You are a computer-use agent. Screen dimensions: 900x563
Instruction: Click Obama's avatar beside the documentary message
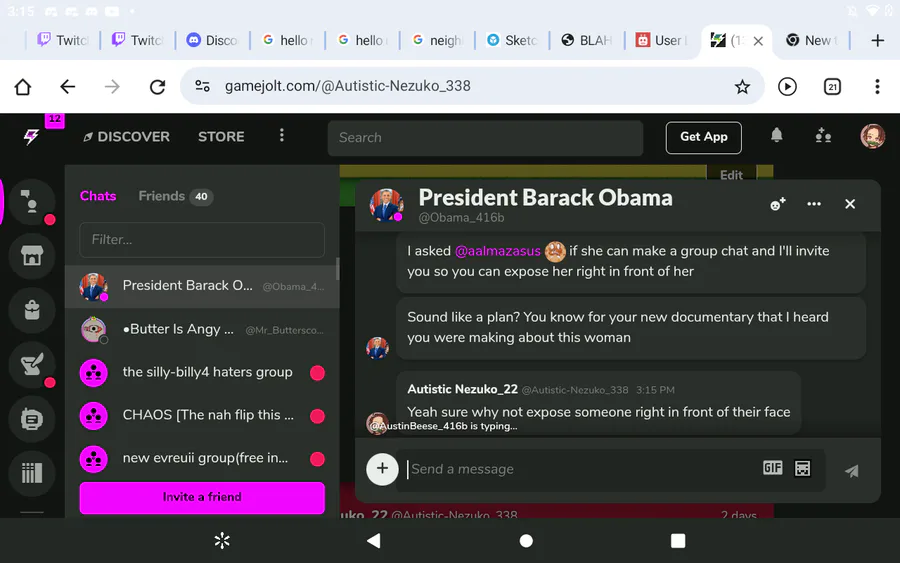tap(377, 348)
